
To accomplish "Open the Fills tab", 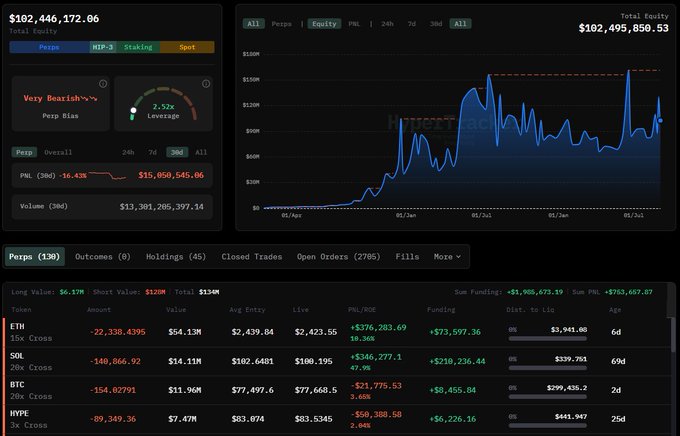I will (x=407, y=256).
